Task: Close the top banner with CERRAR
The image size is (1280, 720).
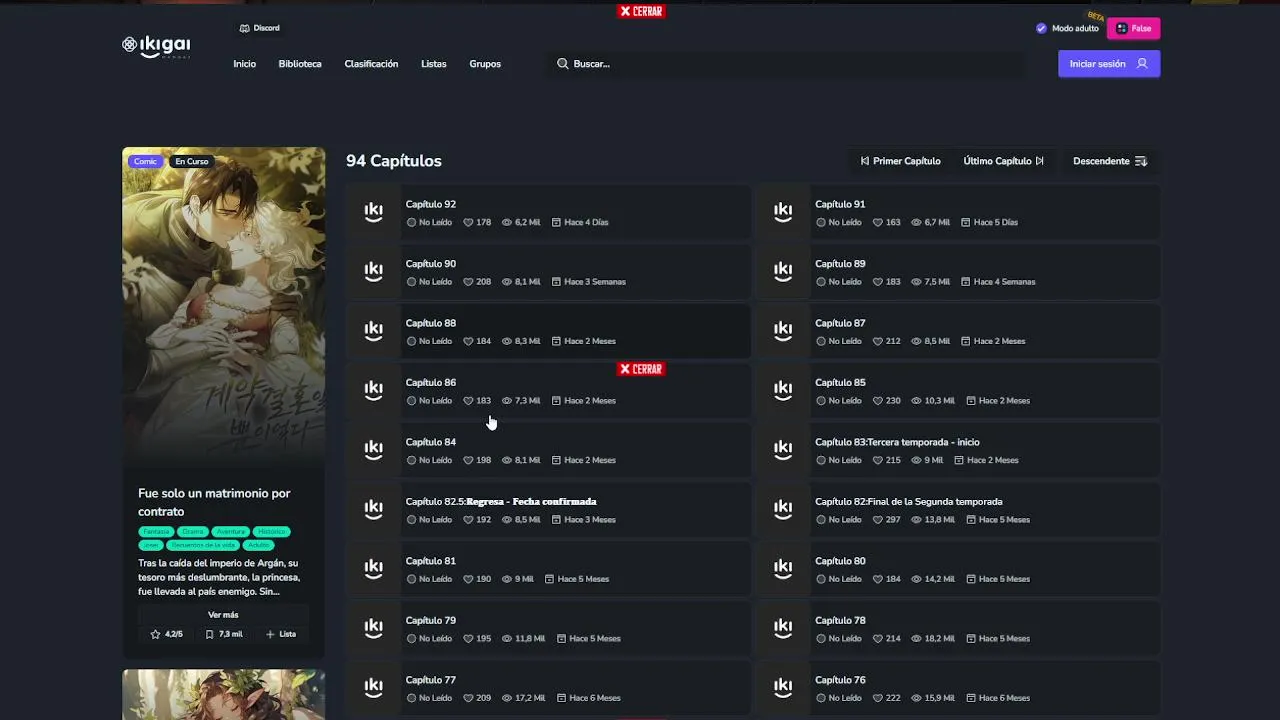Action: tap(641, 11)
